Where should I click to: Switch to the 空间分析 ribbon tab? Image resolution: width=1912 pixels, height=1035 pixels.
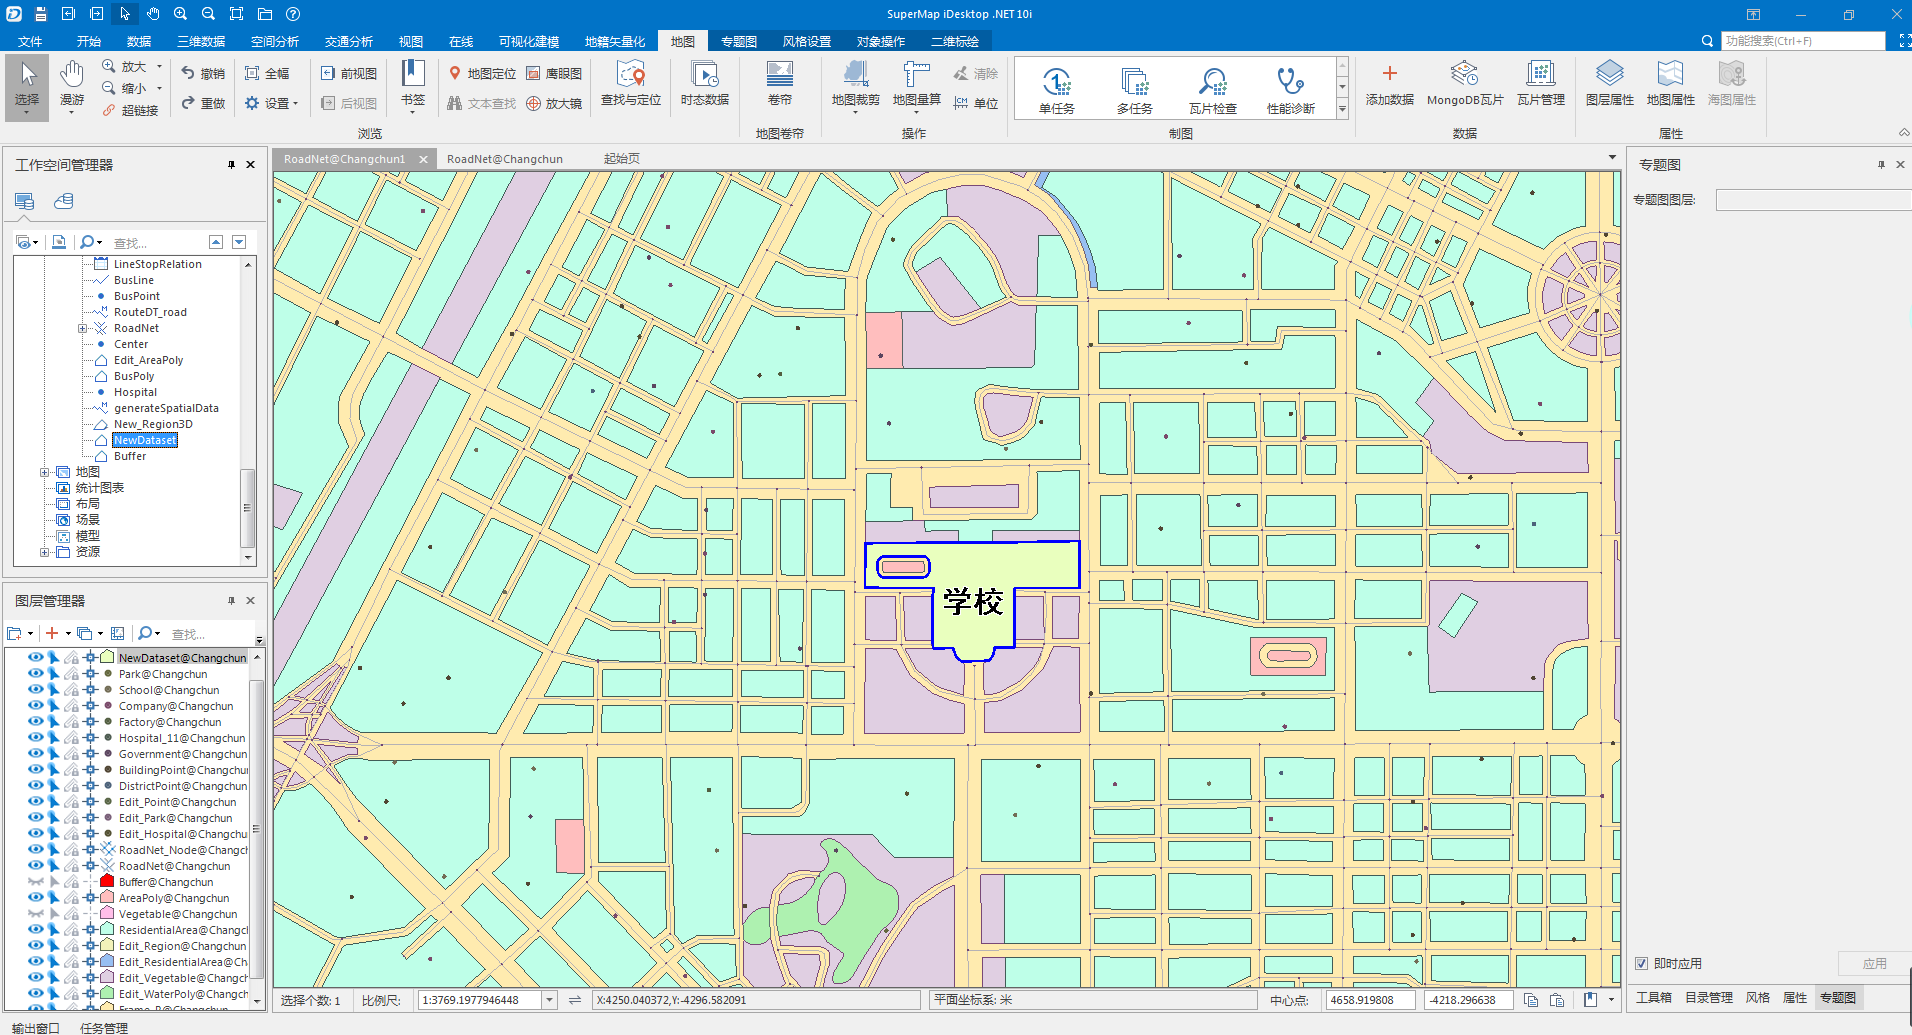[275, 41]
